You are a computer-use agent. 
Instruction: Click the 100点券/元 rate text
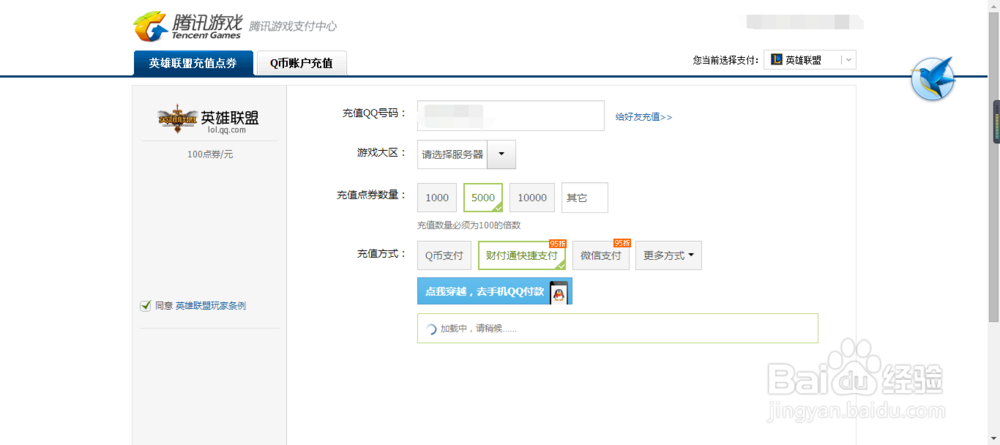210,154
